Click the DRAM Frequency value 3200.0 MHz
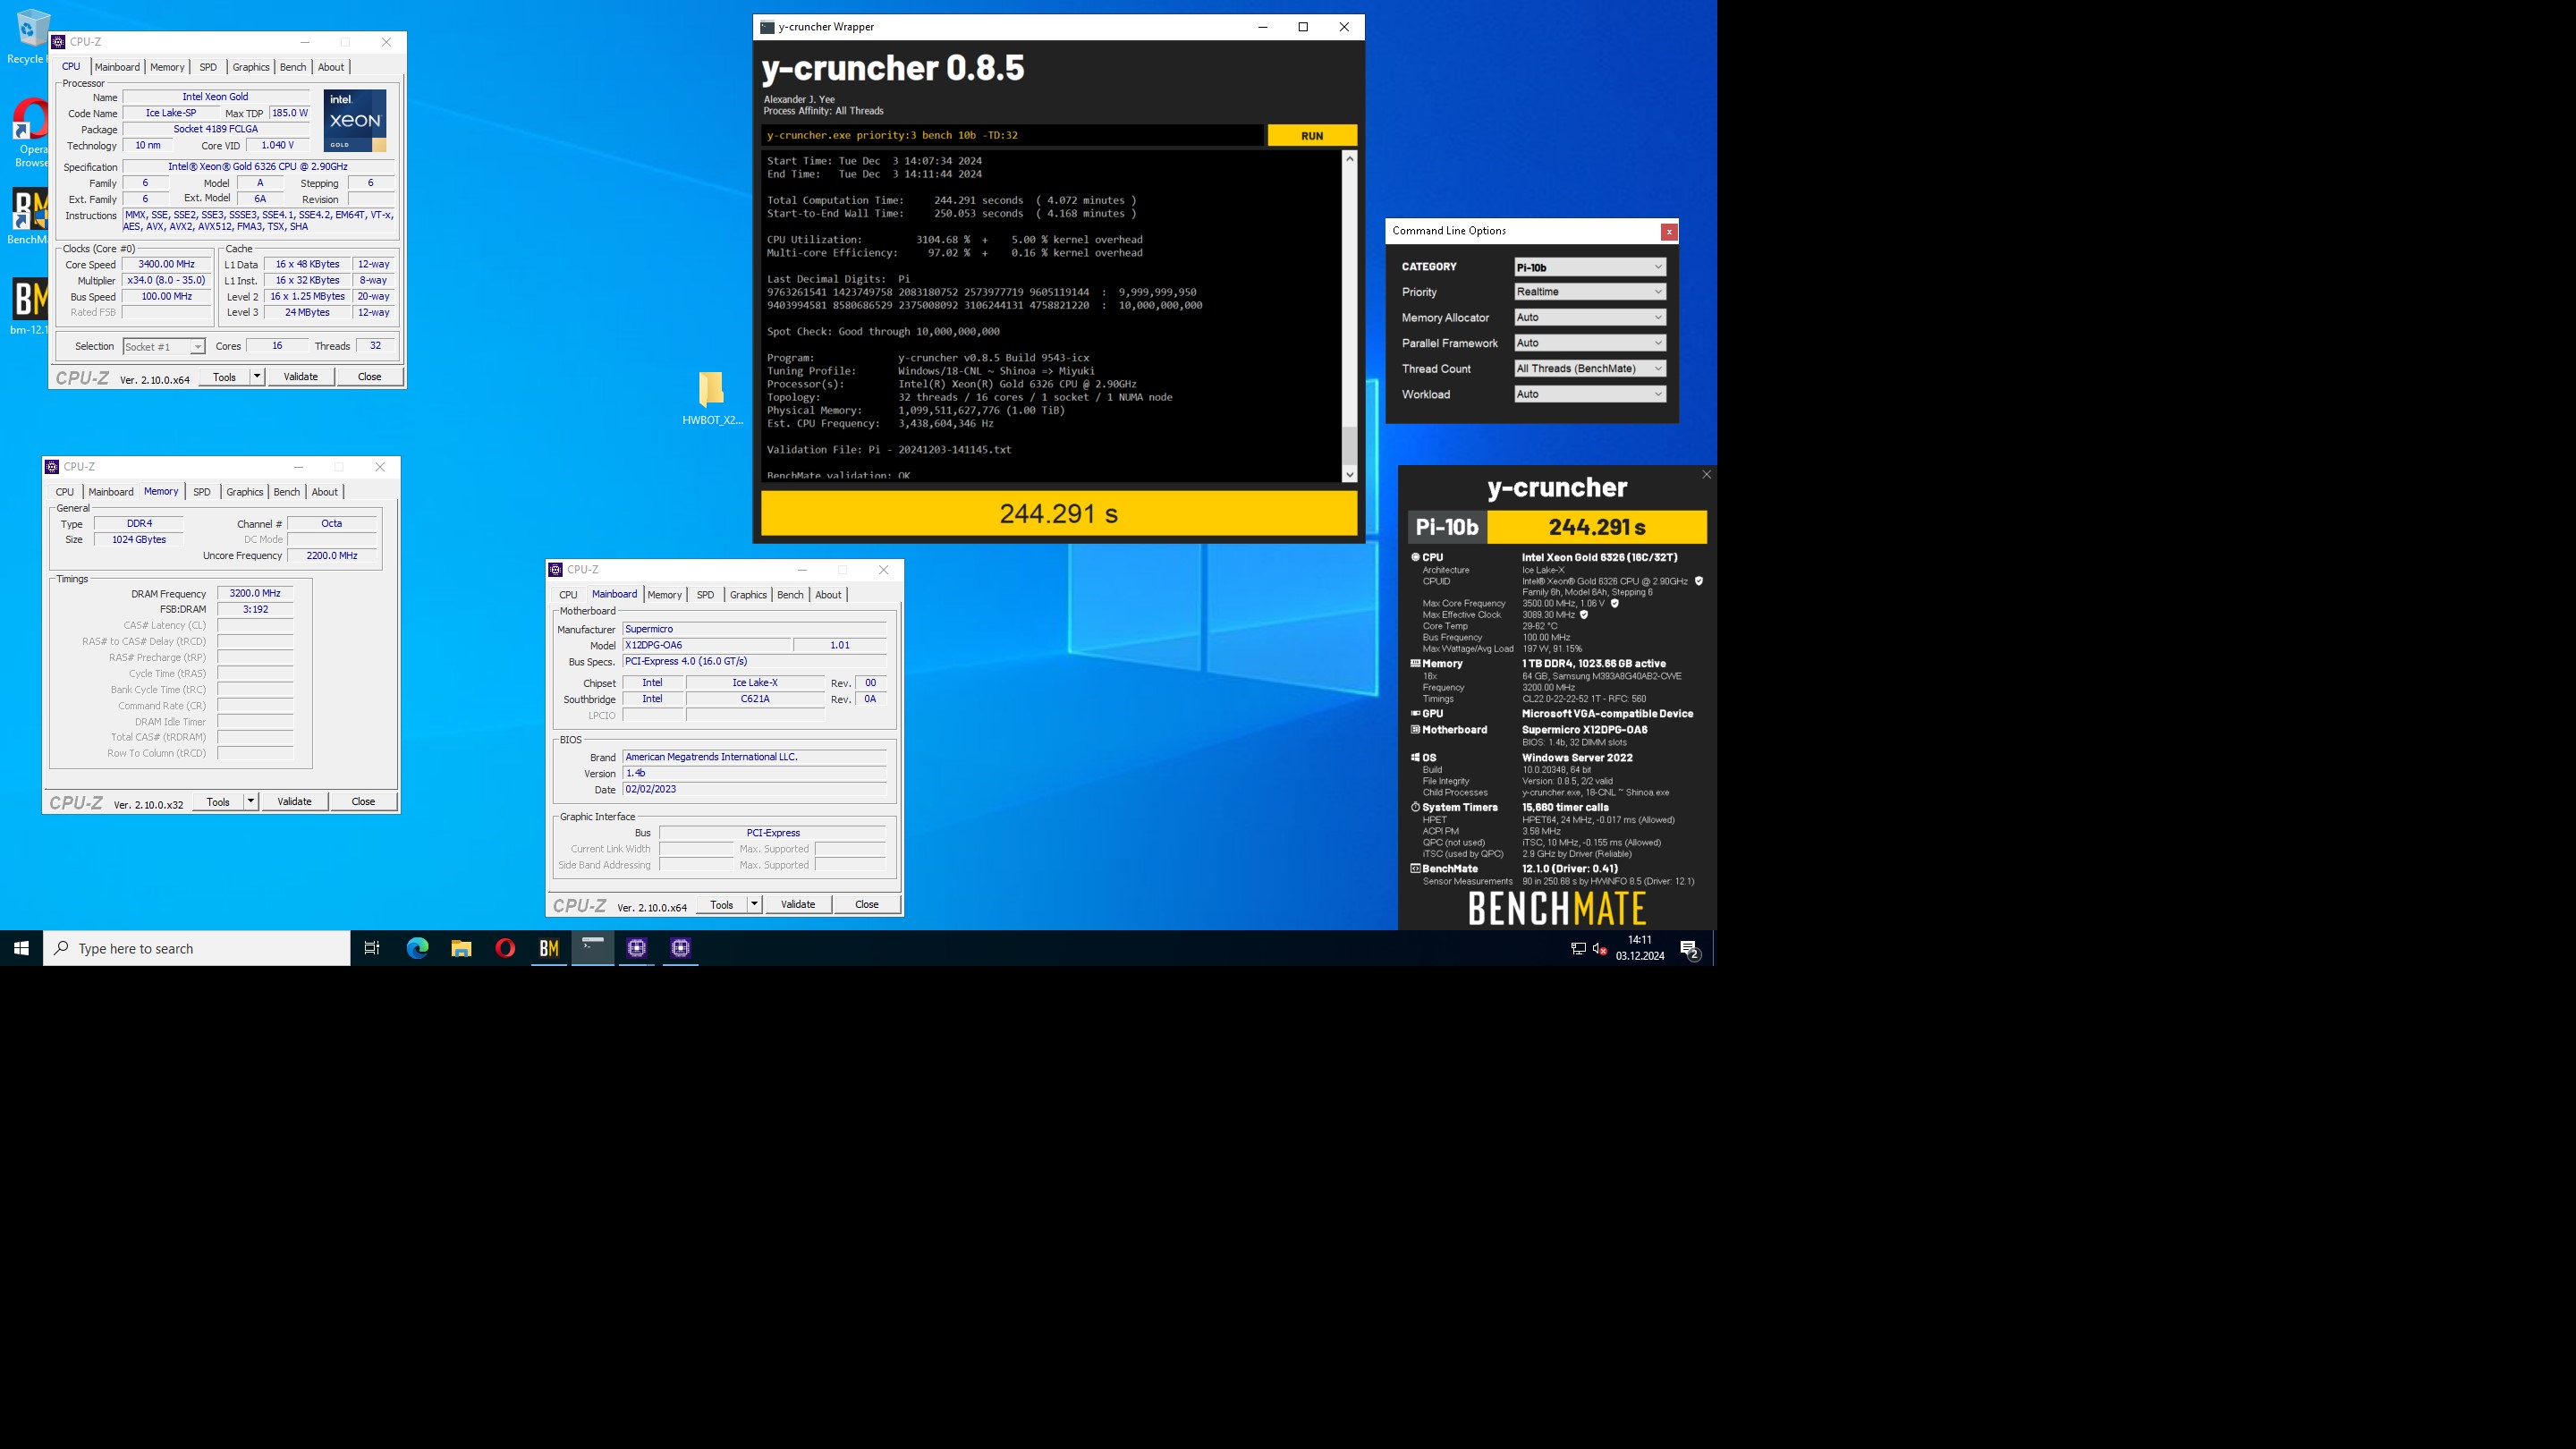Screen dimensions: 2576x1449 255,594
